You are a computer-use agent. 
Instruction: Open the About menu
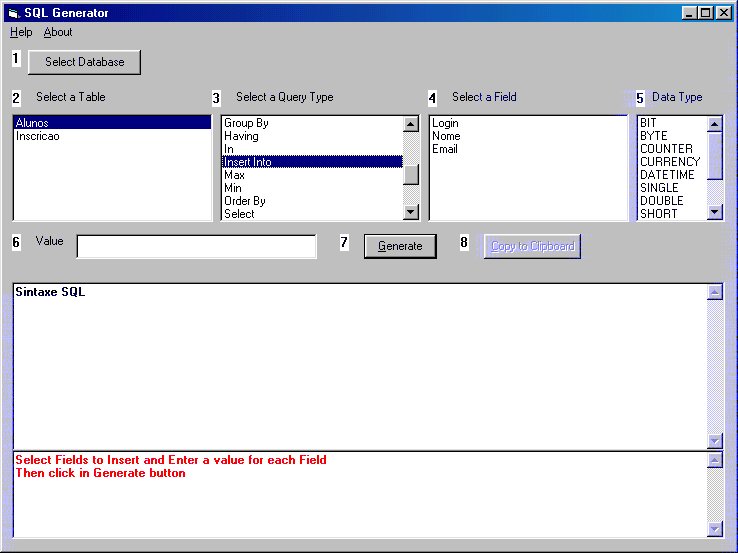click(58, 32)
